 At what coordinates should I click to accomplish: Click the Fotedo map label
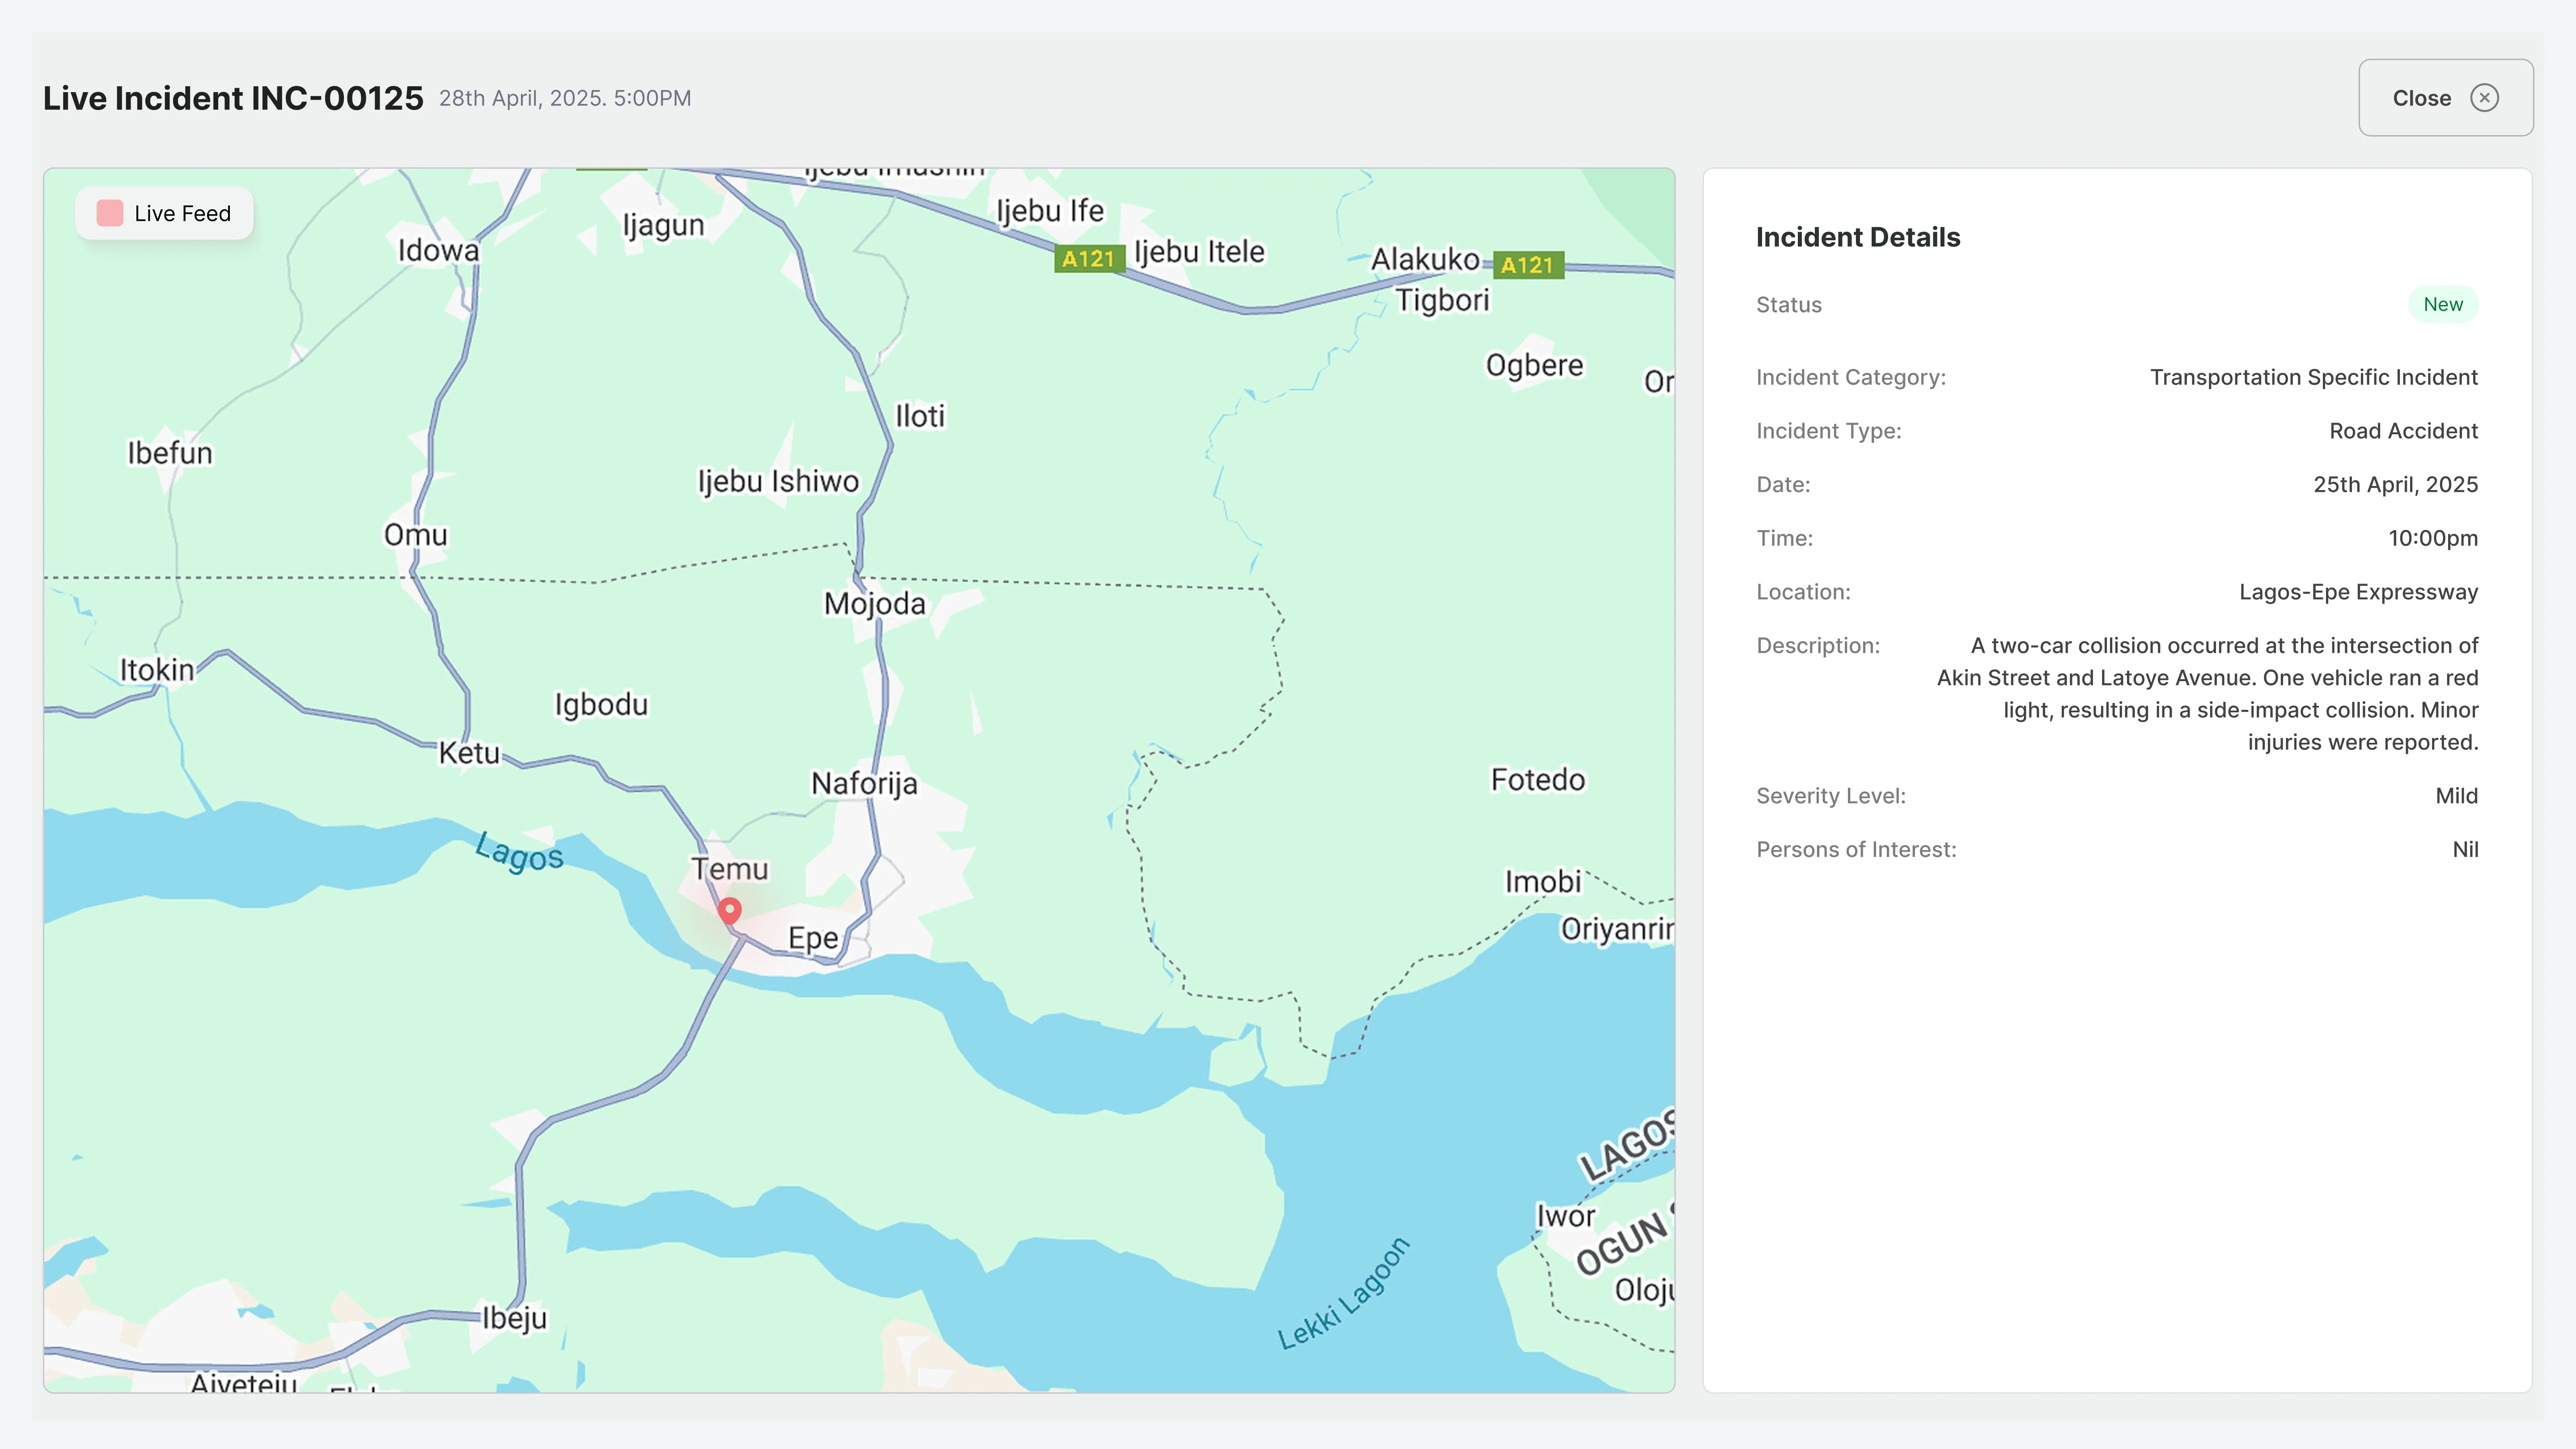click(1538, 780)
